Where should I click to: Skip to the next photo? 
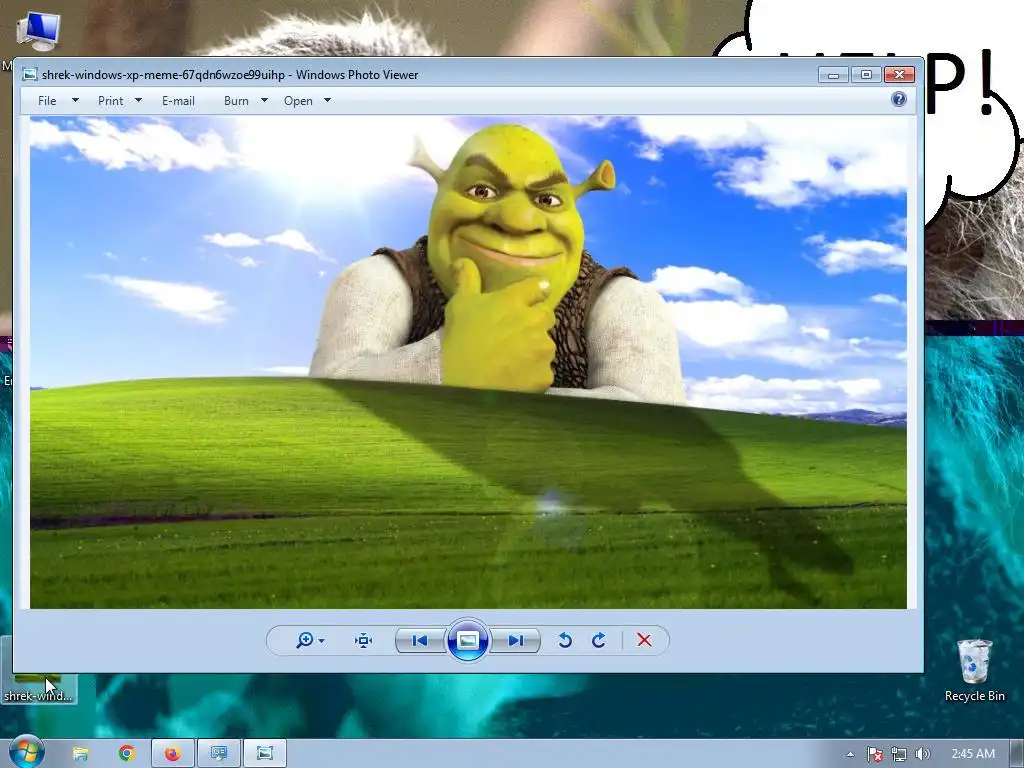click(x=515, y=641)
